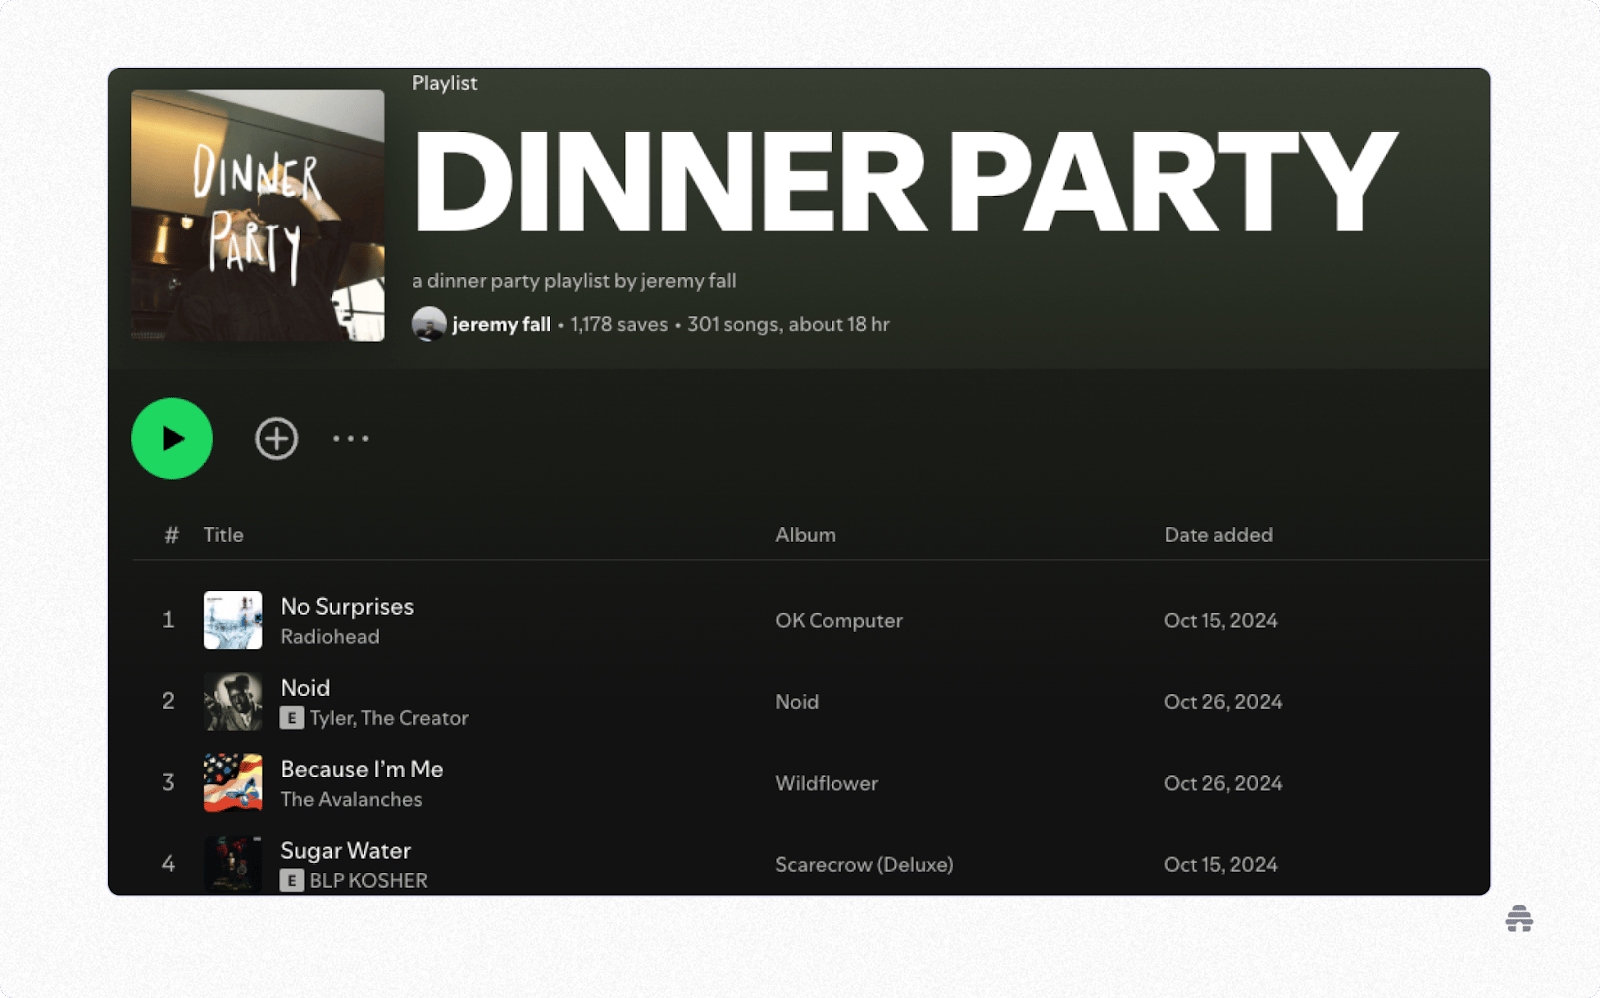This screenshot has height=998, width=1600.
Task: Click the 'Playlist' label above the title
Action: point(445,83)
